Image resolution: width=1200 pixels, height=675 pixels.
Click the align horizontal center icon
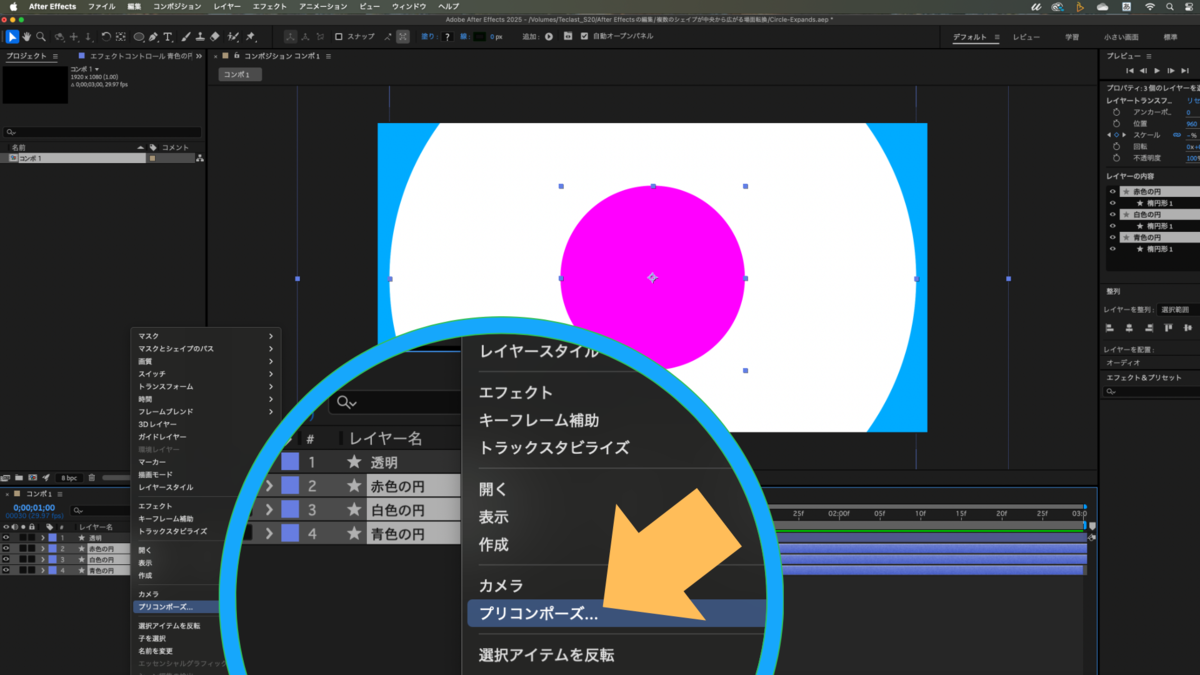pyautogui.click(x=1129, y=327)
